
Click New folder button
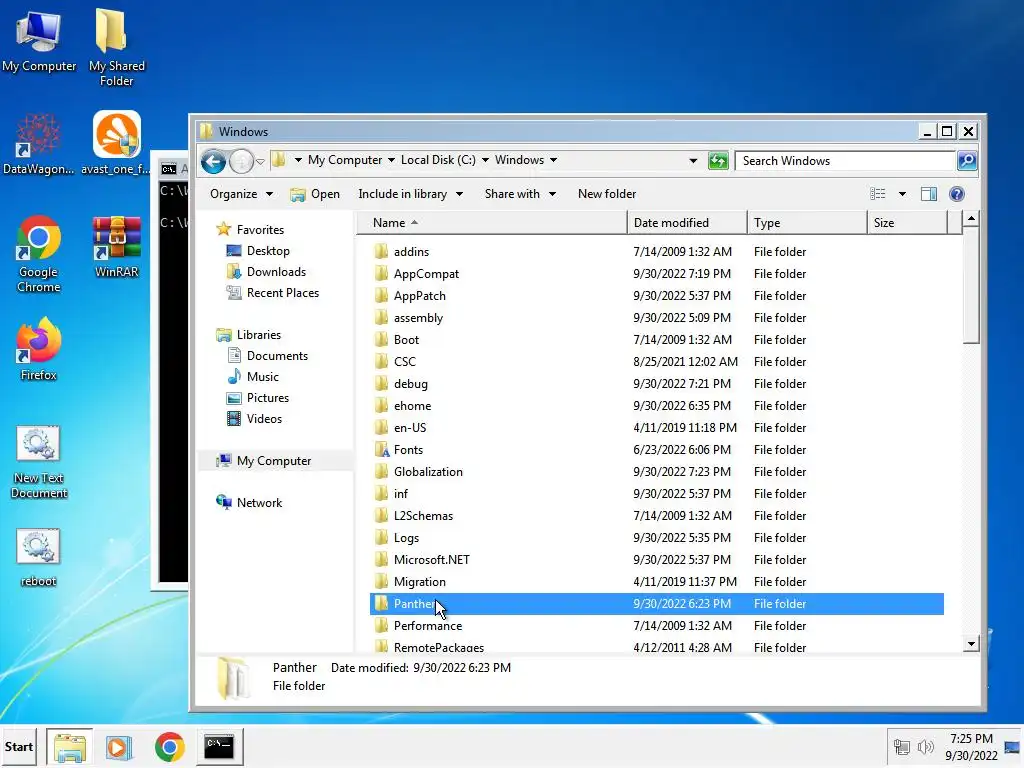(x=607, y=194)
